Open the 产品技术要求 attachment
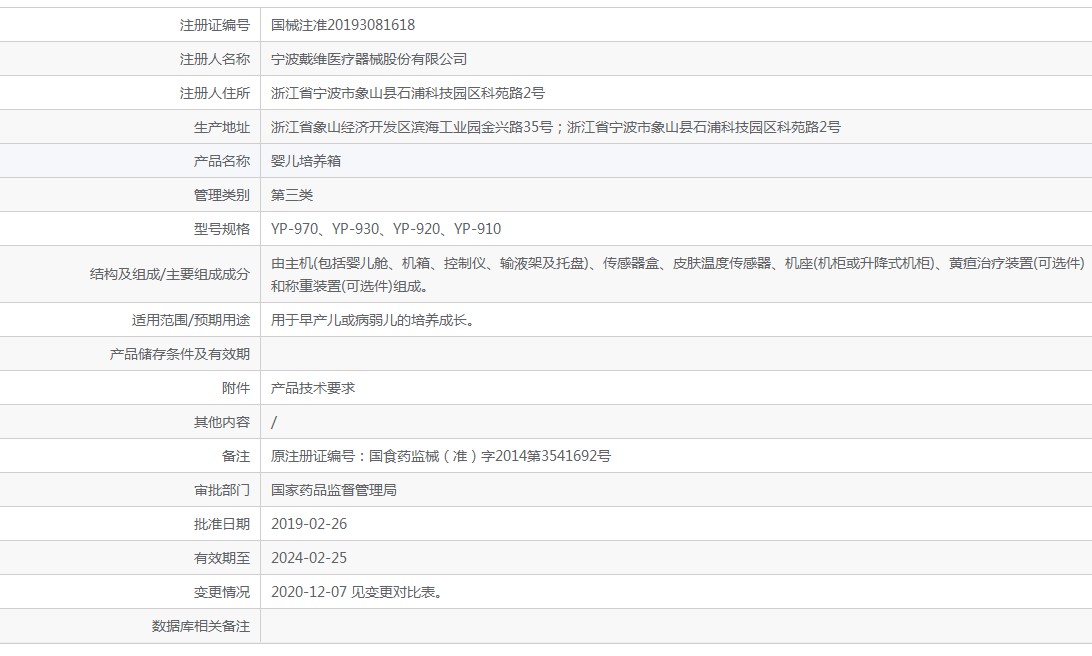The image size is (1092, 656). click(313, 388)
